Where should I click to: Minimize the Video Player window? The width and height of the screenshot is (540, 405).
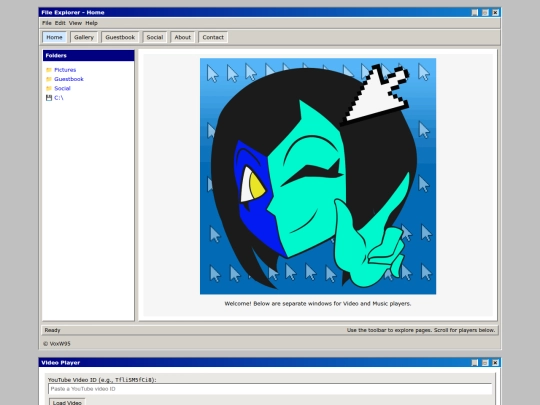click(475, 363)
